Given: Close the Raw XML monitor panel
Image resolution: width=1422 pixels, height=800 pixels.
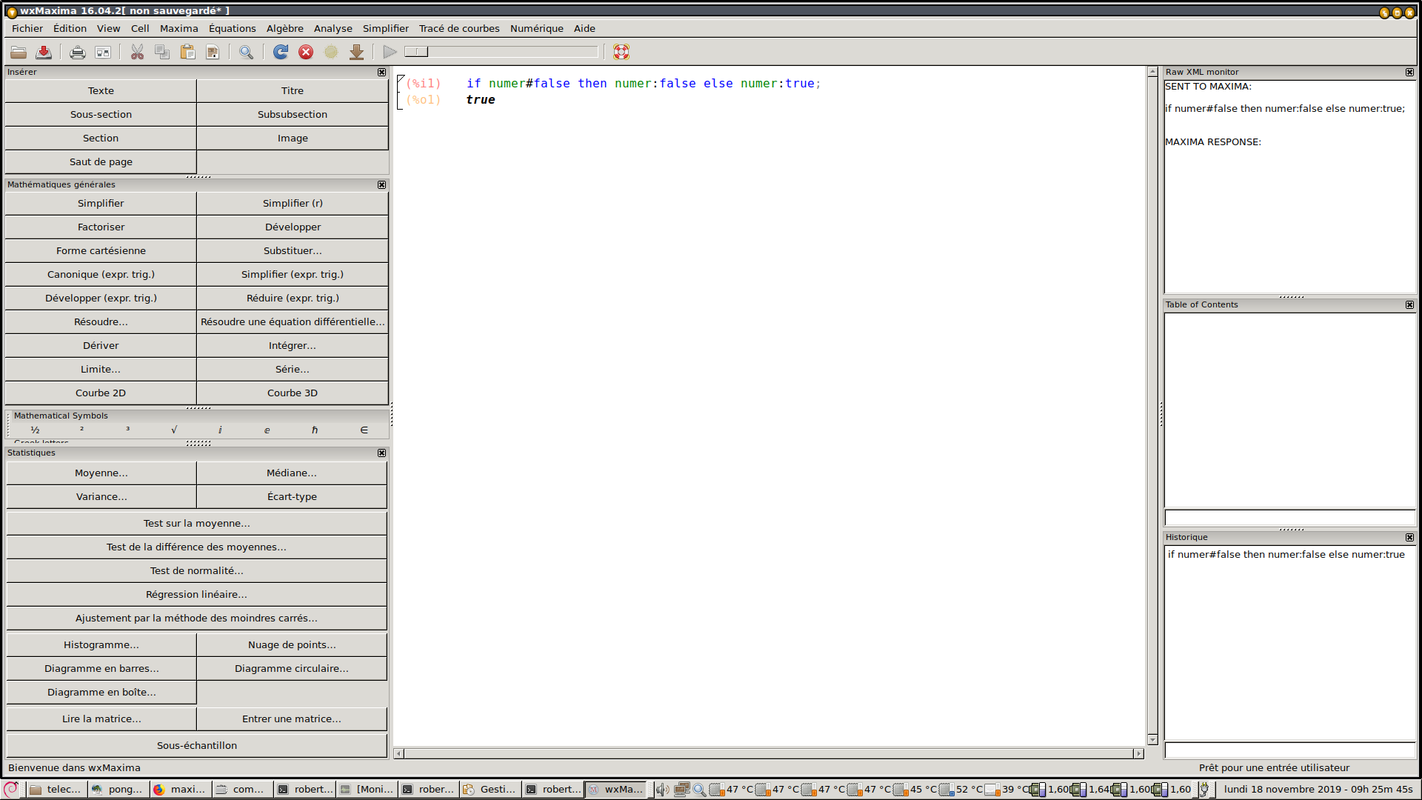Looking at the screenshot, I should click(1410, 72).
